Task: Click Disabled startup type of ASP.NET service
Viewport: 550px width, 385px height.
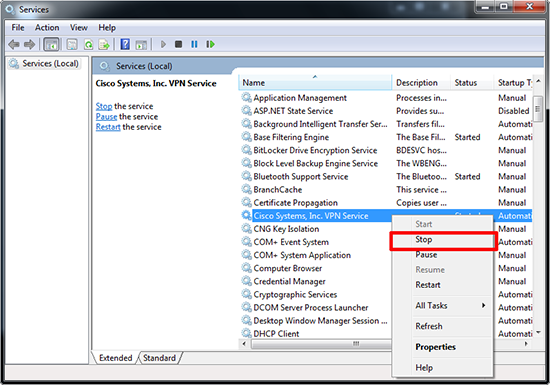Action: pos(514,111)
